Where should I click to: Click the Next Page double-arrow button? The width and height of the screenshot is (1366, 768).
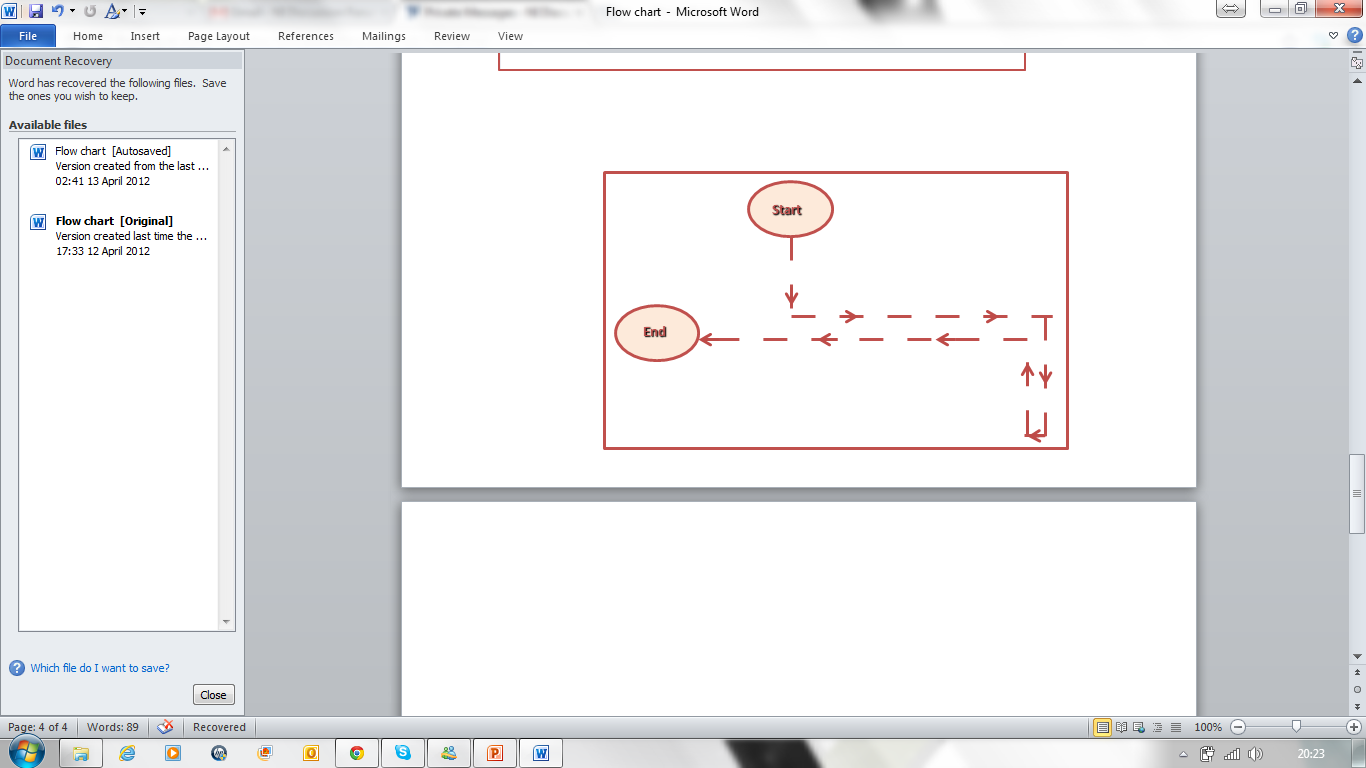click(x=1357, y=706)
